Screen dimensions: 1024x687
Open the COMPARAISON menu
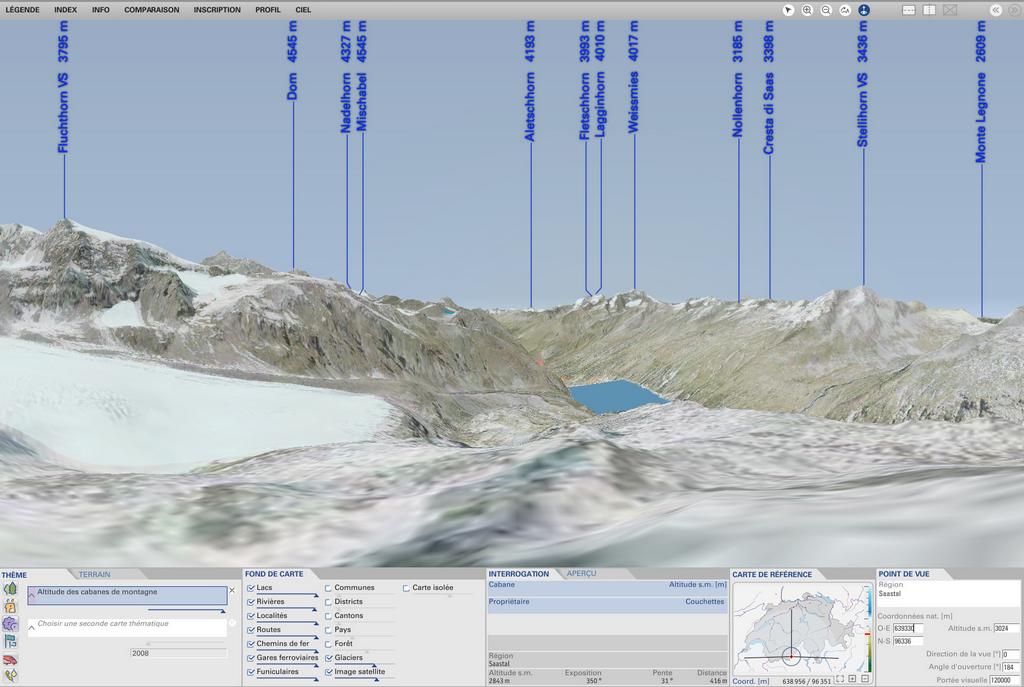152,10
